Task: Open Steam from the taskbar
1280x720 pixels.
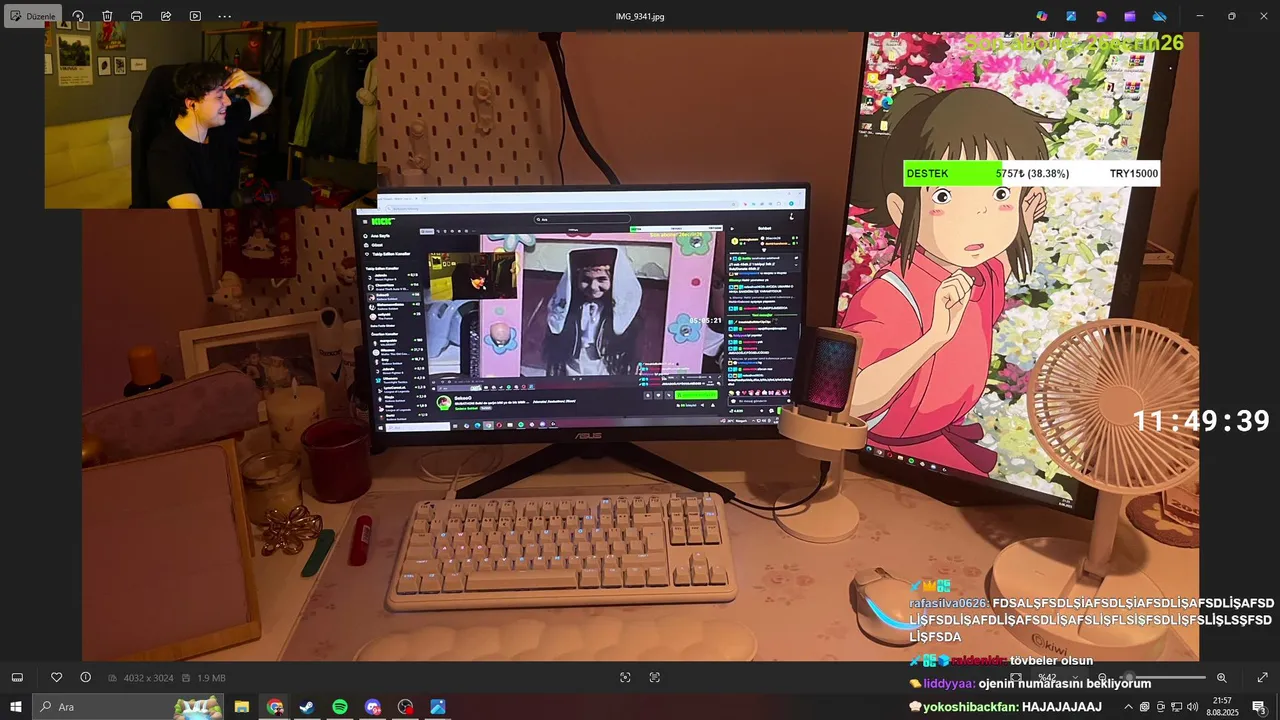Action: (307, 707)
